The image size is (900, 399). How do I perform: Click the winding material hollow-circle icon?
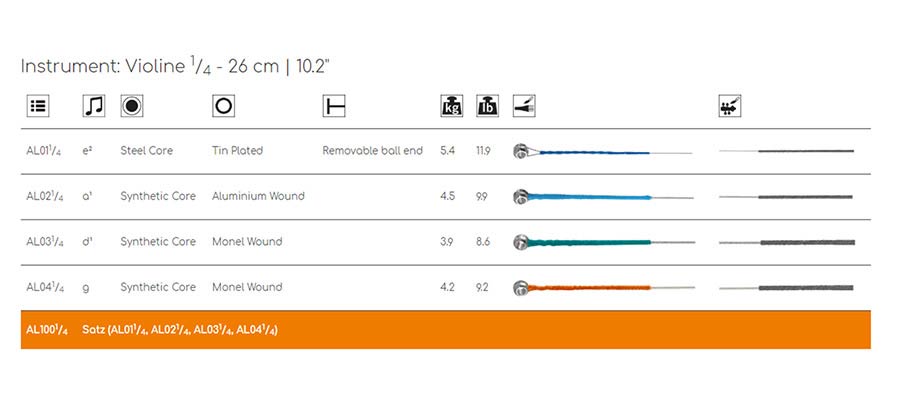pos(223,106)
